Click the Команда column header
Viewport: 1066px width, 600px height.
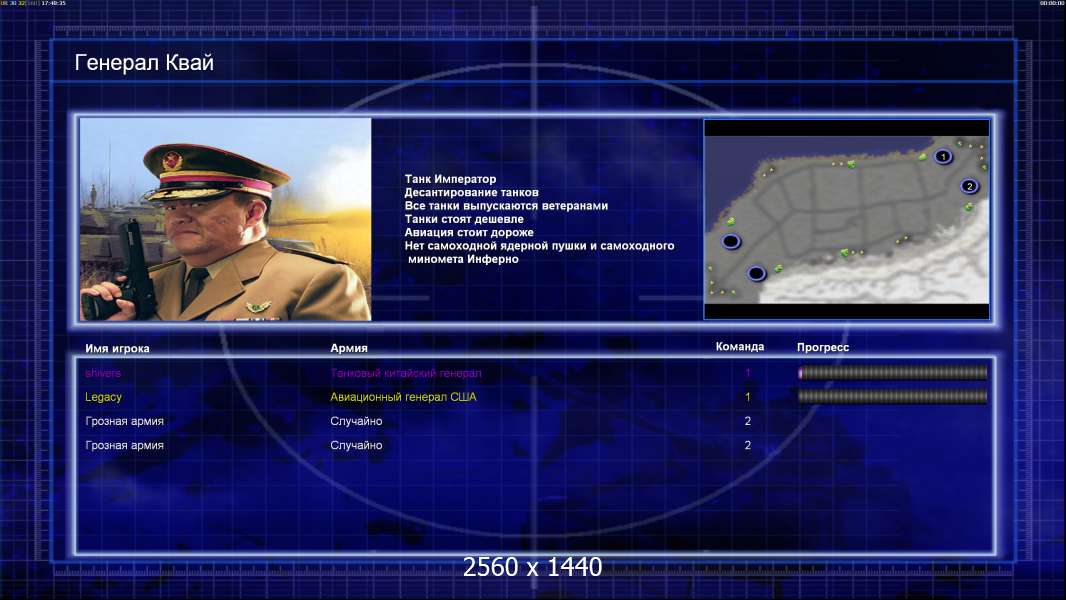[740, 347]
